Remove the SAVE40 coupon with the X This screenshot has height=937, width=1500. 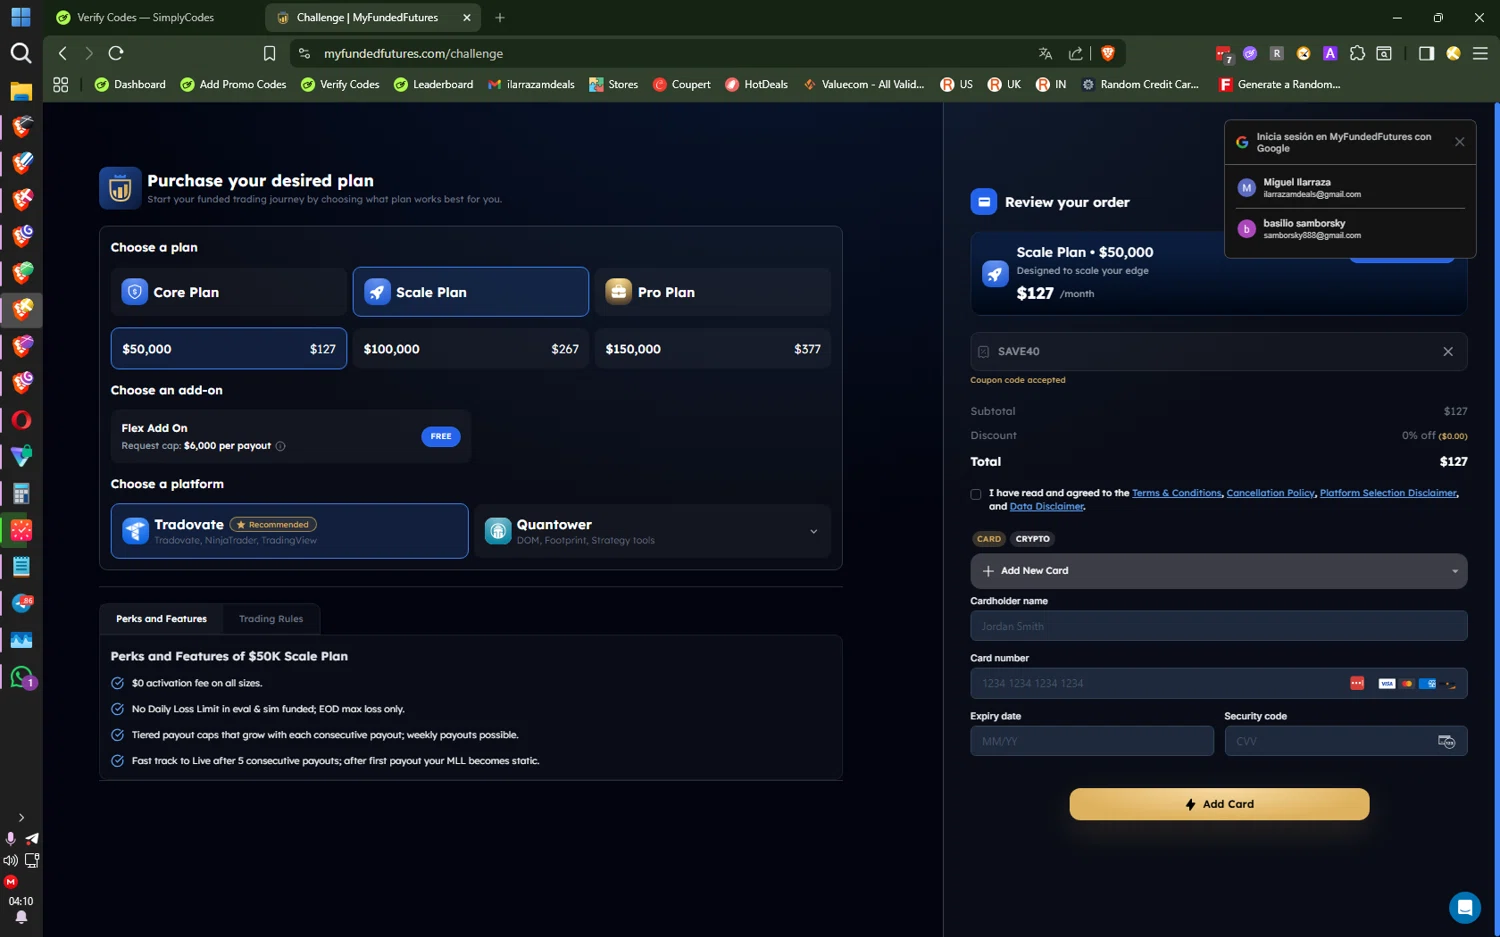[1448, 351]
